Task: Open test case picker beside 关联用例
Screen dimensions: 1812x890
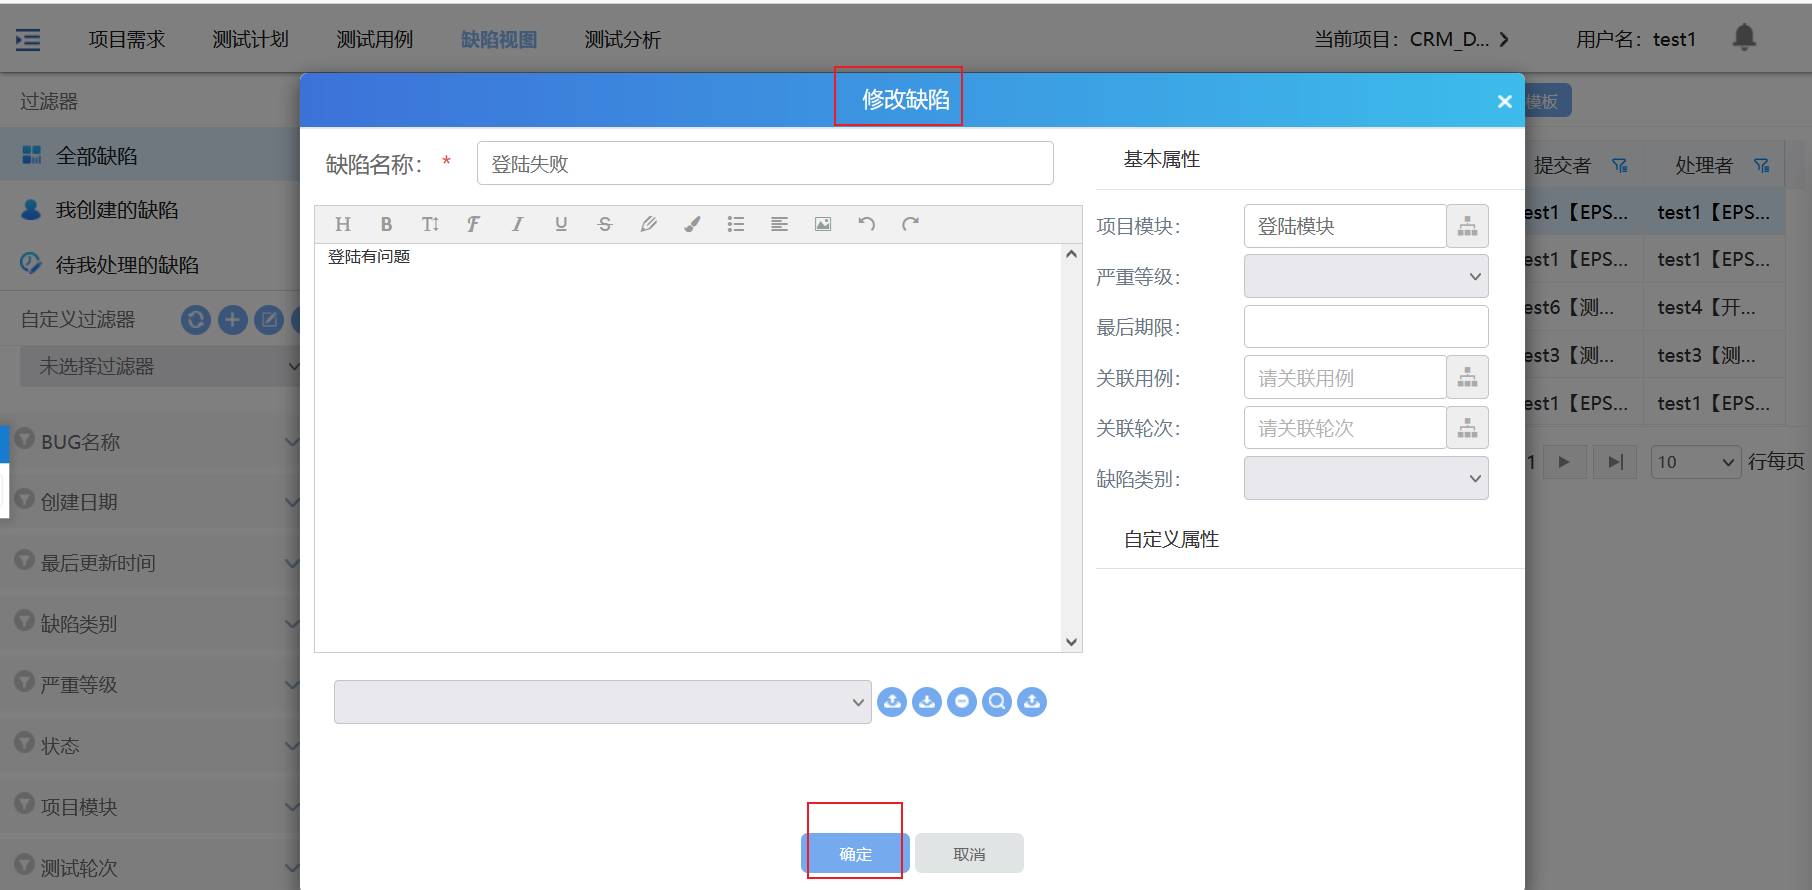Action: point(1467,378)
